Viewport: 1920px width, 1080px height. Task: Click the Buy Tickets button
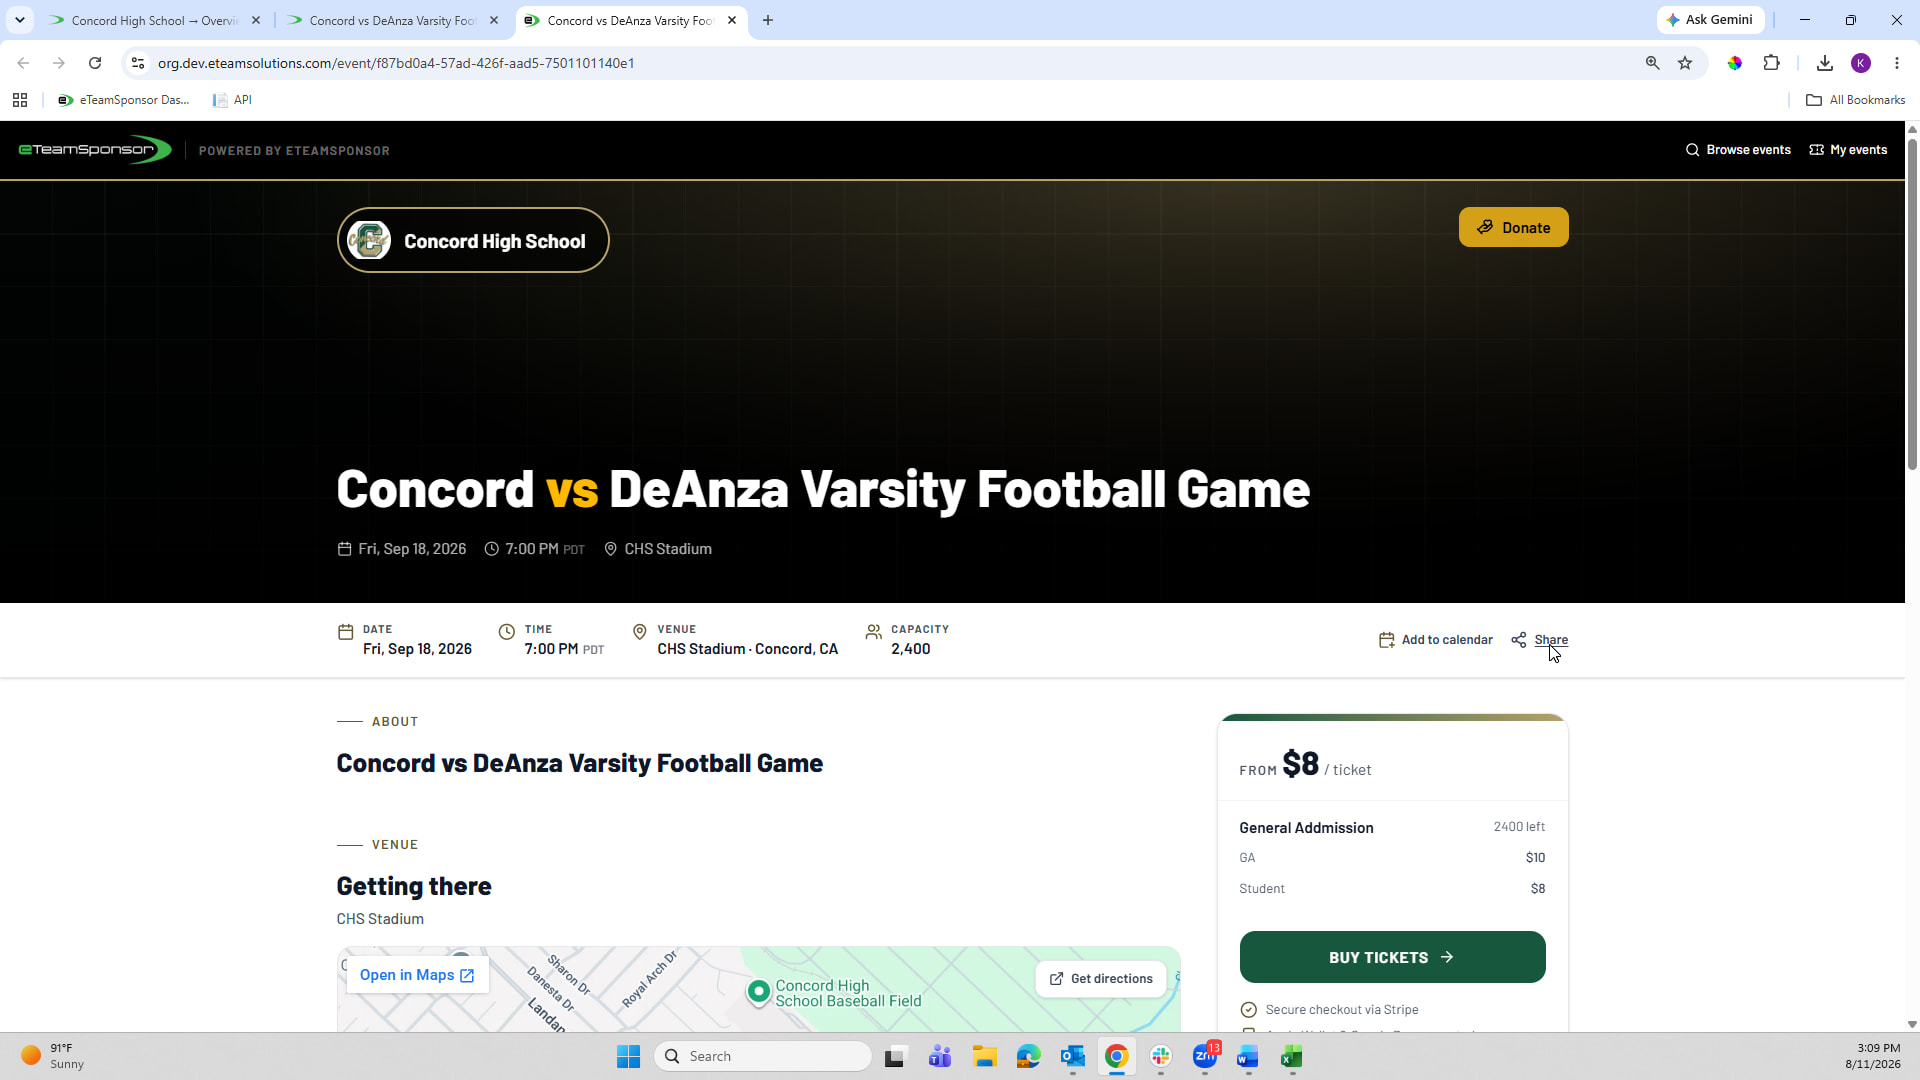coord(1392,957)
